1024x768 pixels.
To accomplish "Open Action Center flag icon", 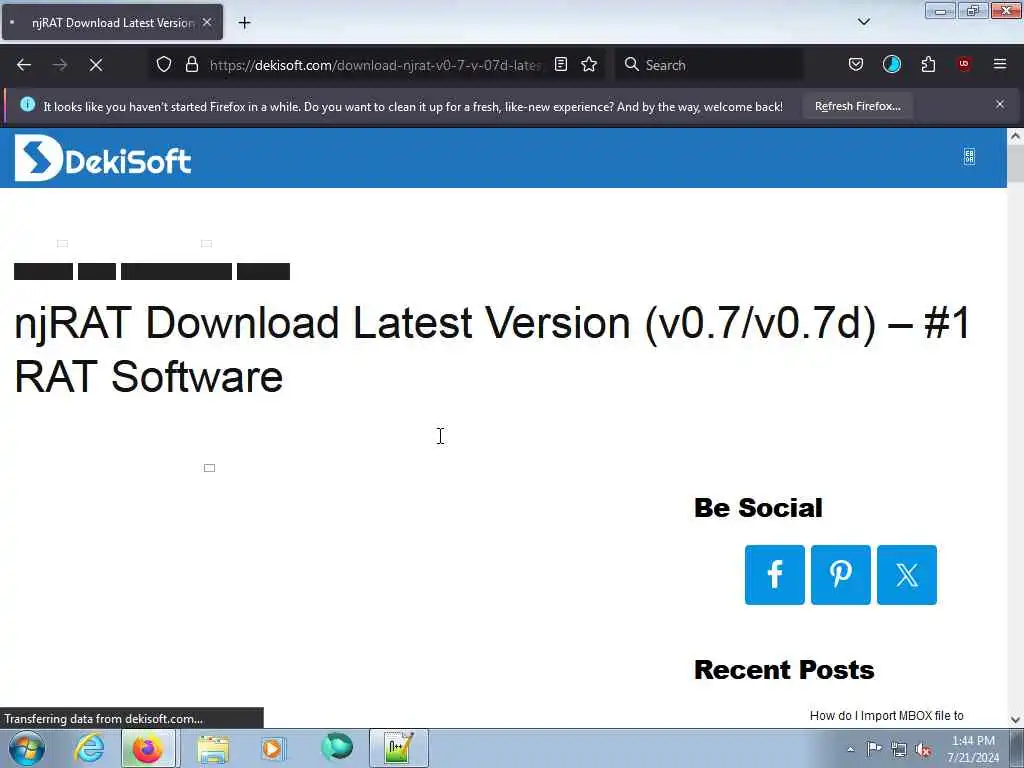I will point(874,749).
